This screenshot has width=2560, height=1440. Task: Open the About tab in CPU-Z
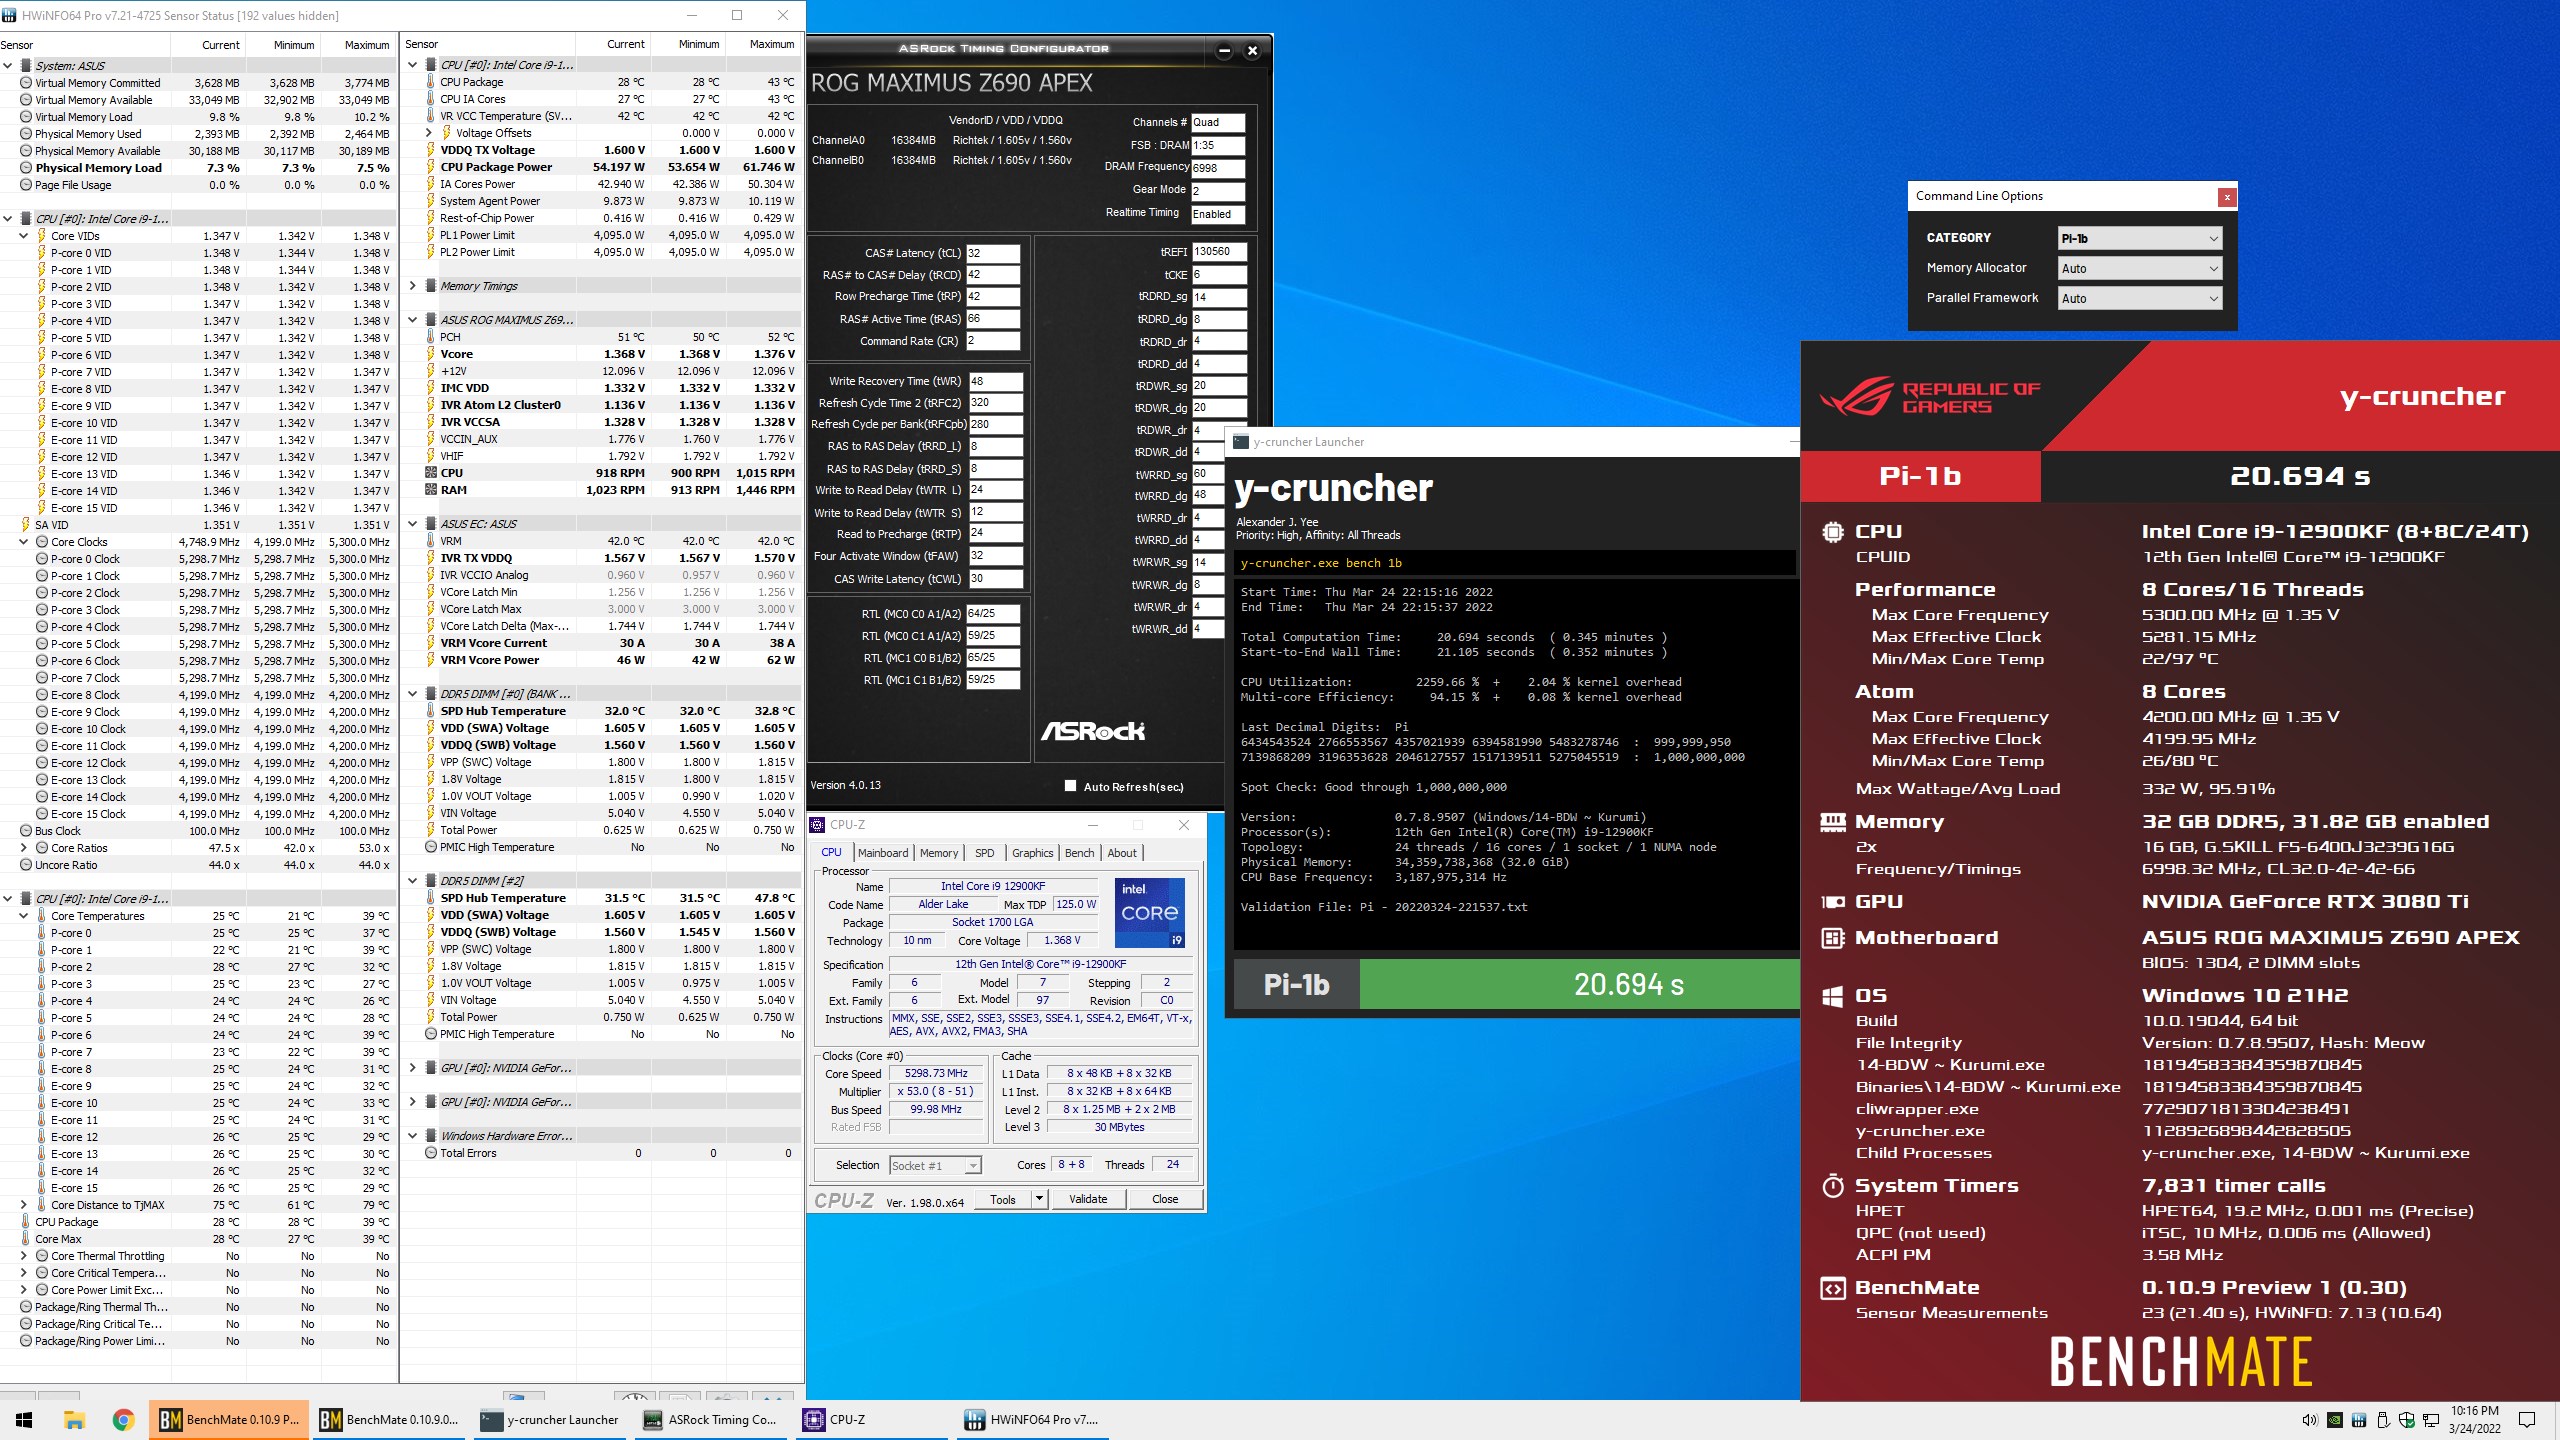[x=1122, y=853]
